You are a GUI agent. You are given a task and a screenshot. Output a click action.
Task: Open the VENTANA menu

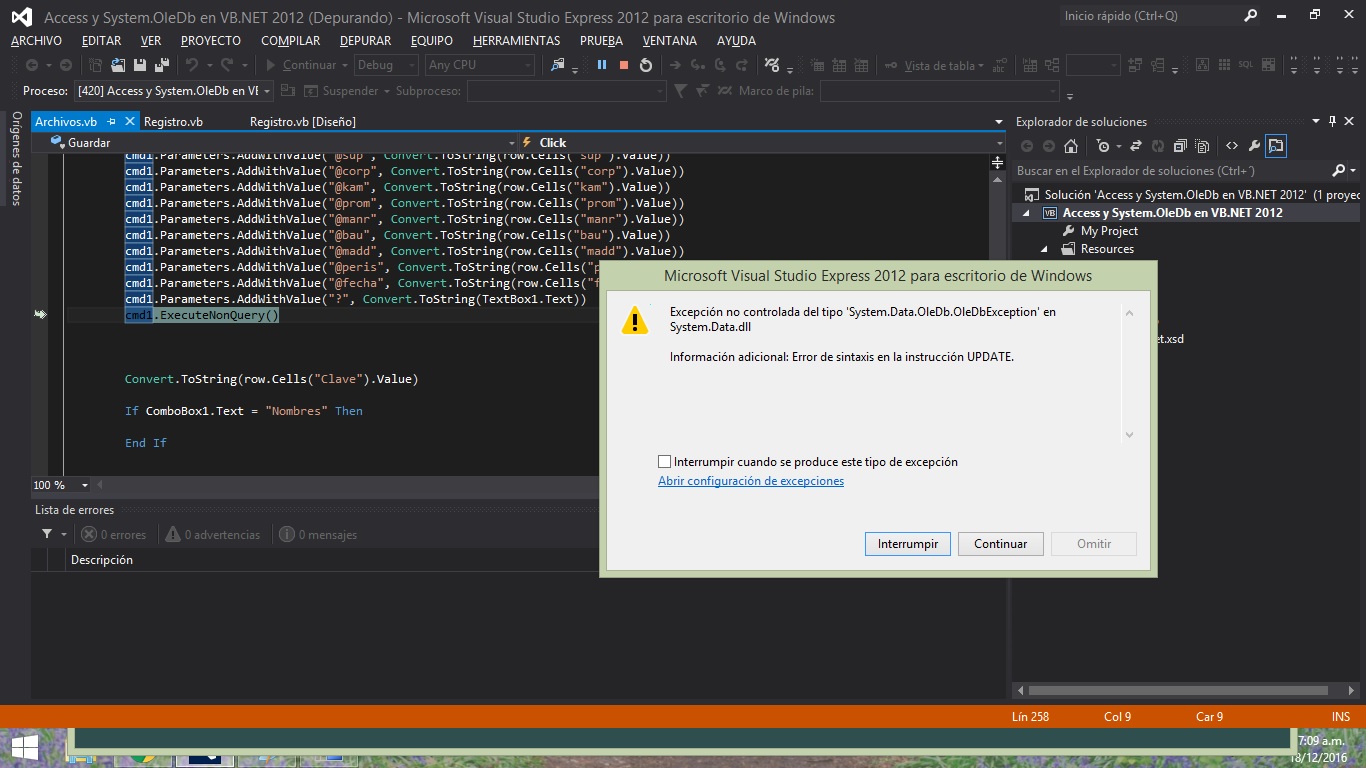click(670, 41)
